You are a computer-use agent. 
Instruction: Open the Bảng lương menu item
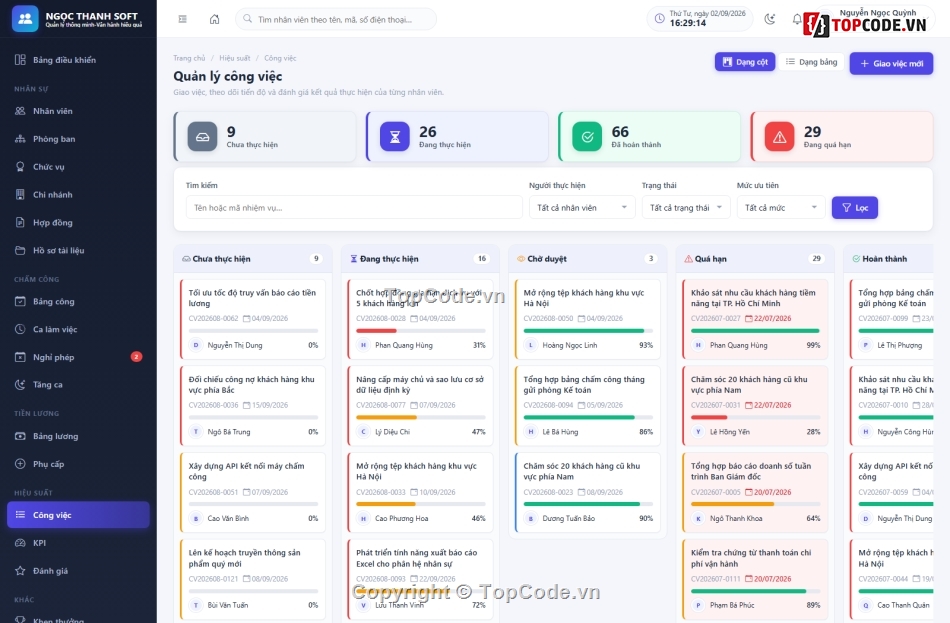[78, 436]
